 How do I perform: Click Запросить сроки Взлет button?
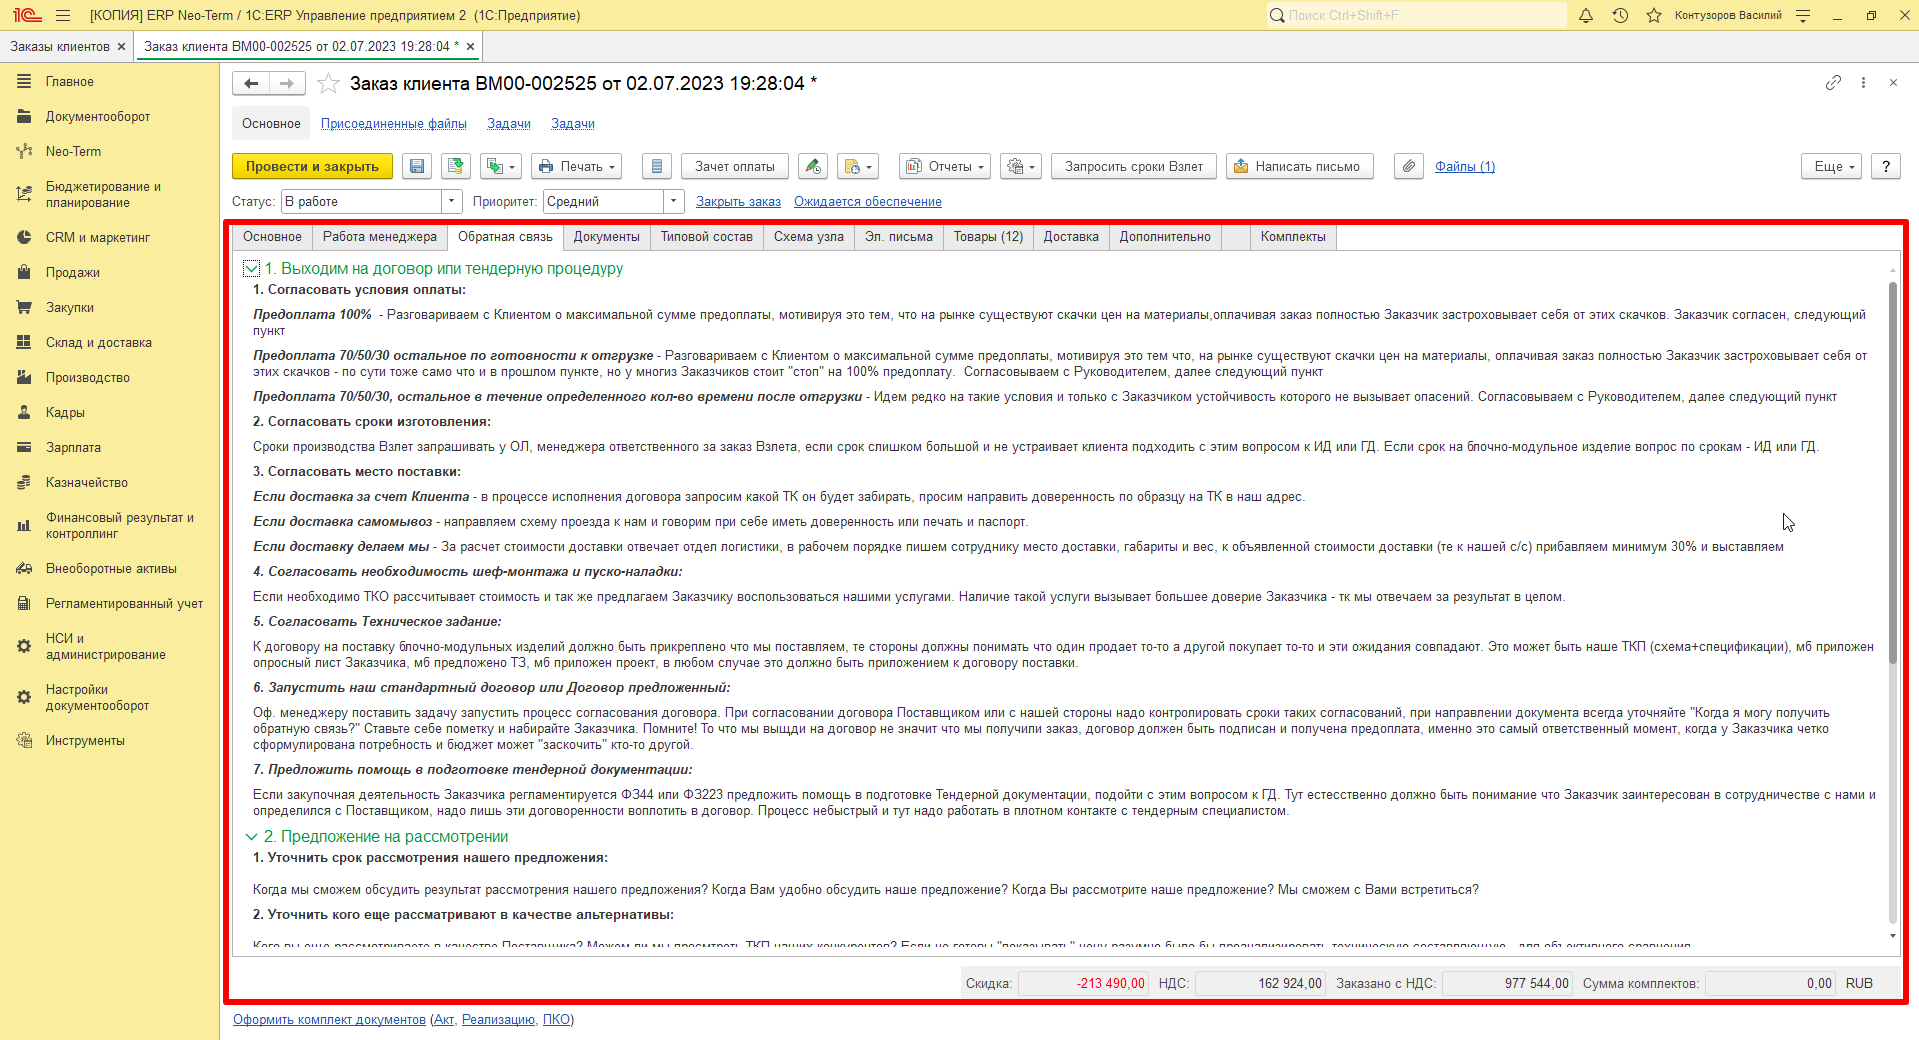(1134, 167)
